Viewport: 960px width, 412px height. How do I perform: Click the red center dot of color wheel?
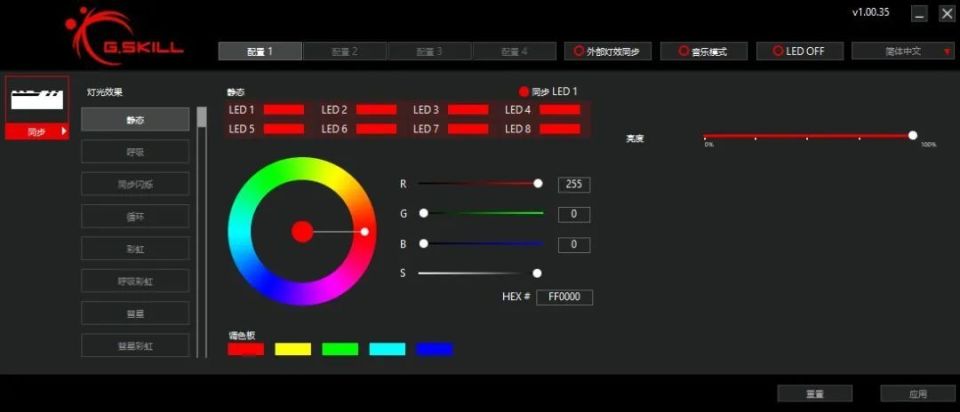[x=302, y=231]
